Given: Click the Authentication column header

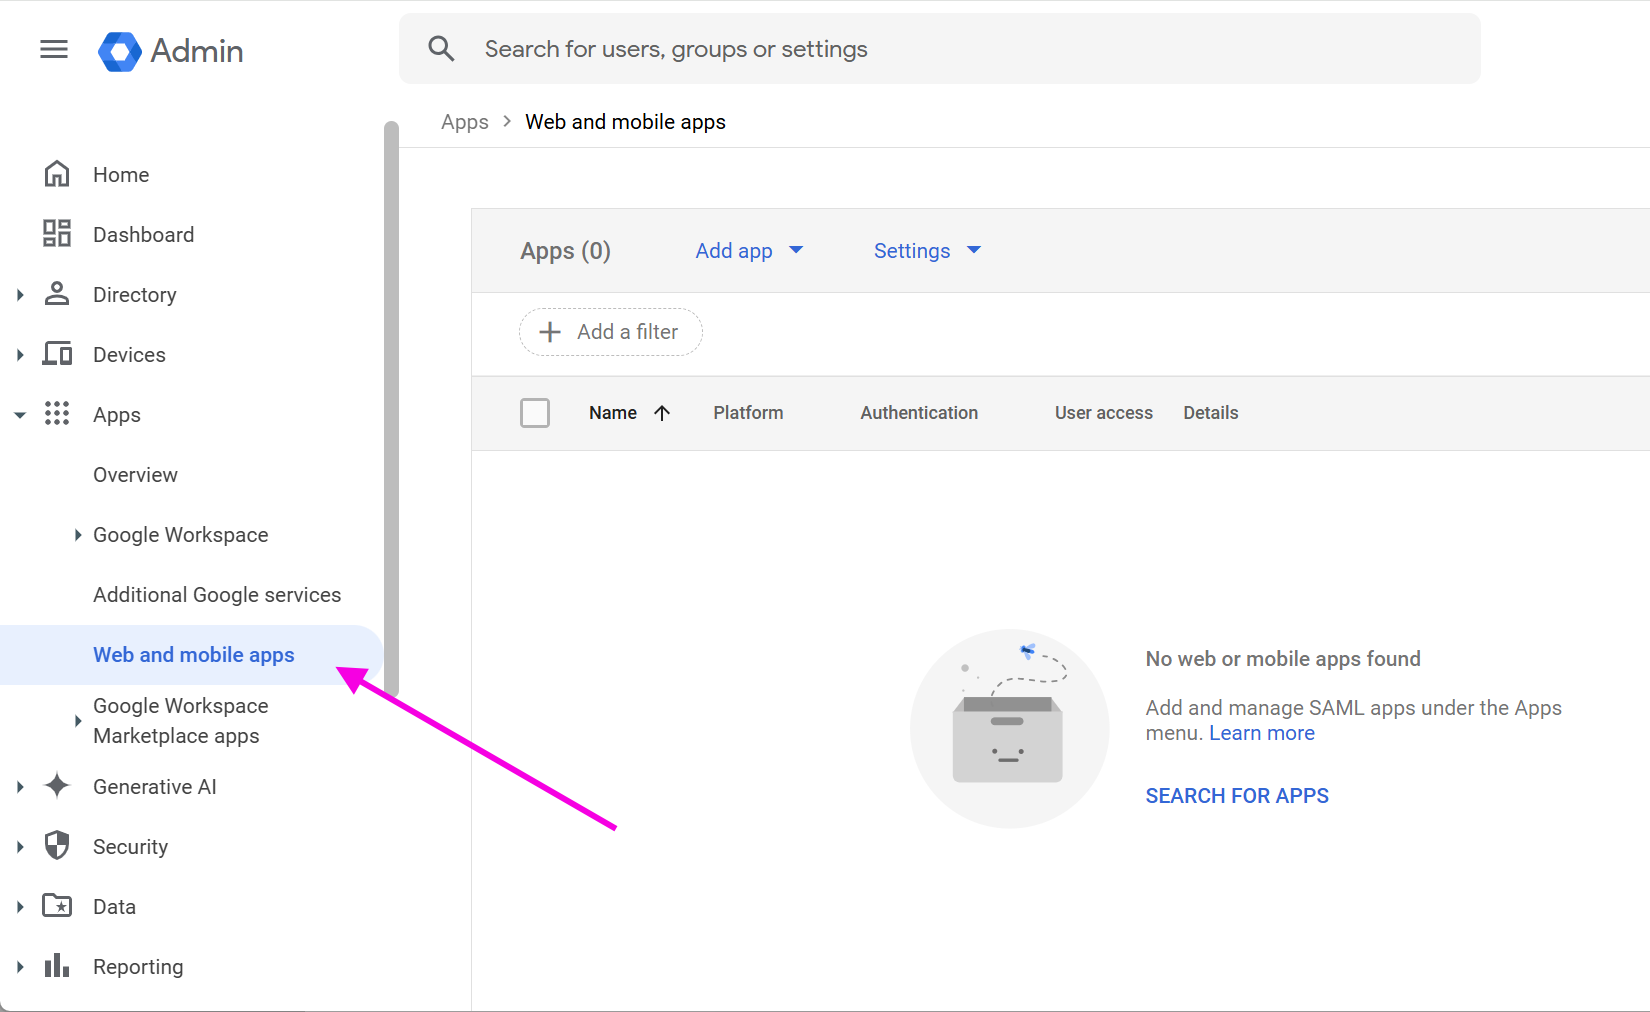Looking at the screenshot, I should pyautogui.click(x=919, y=413).
